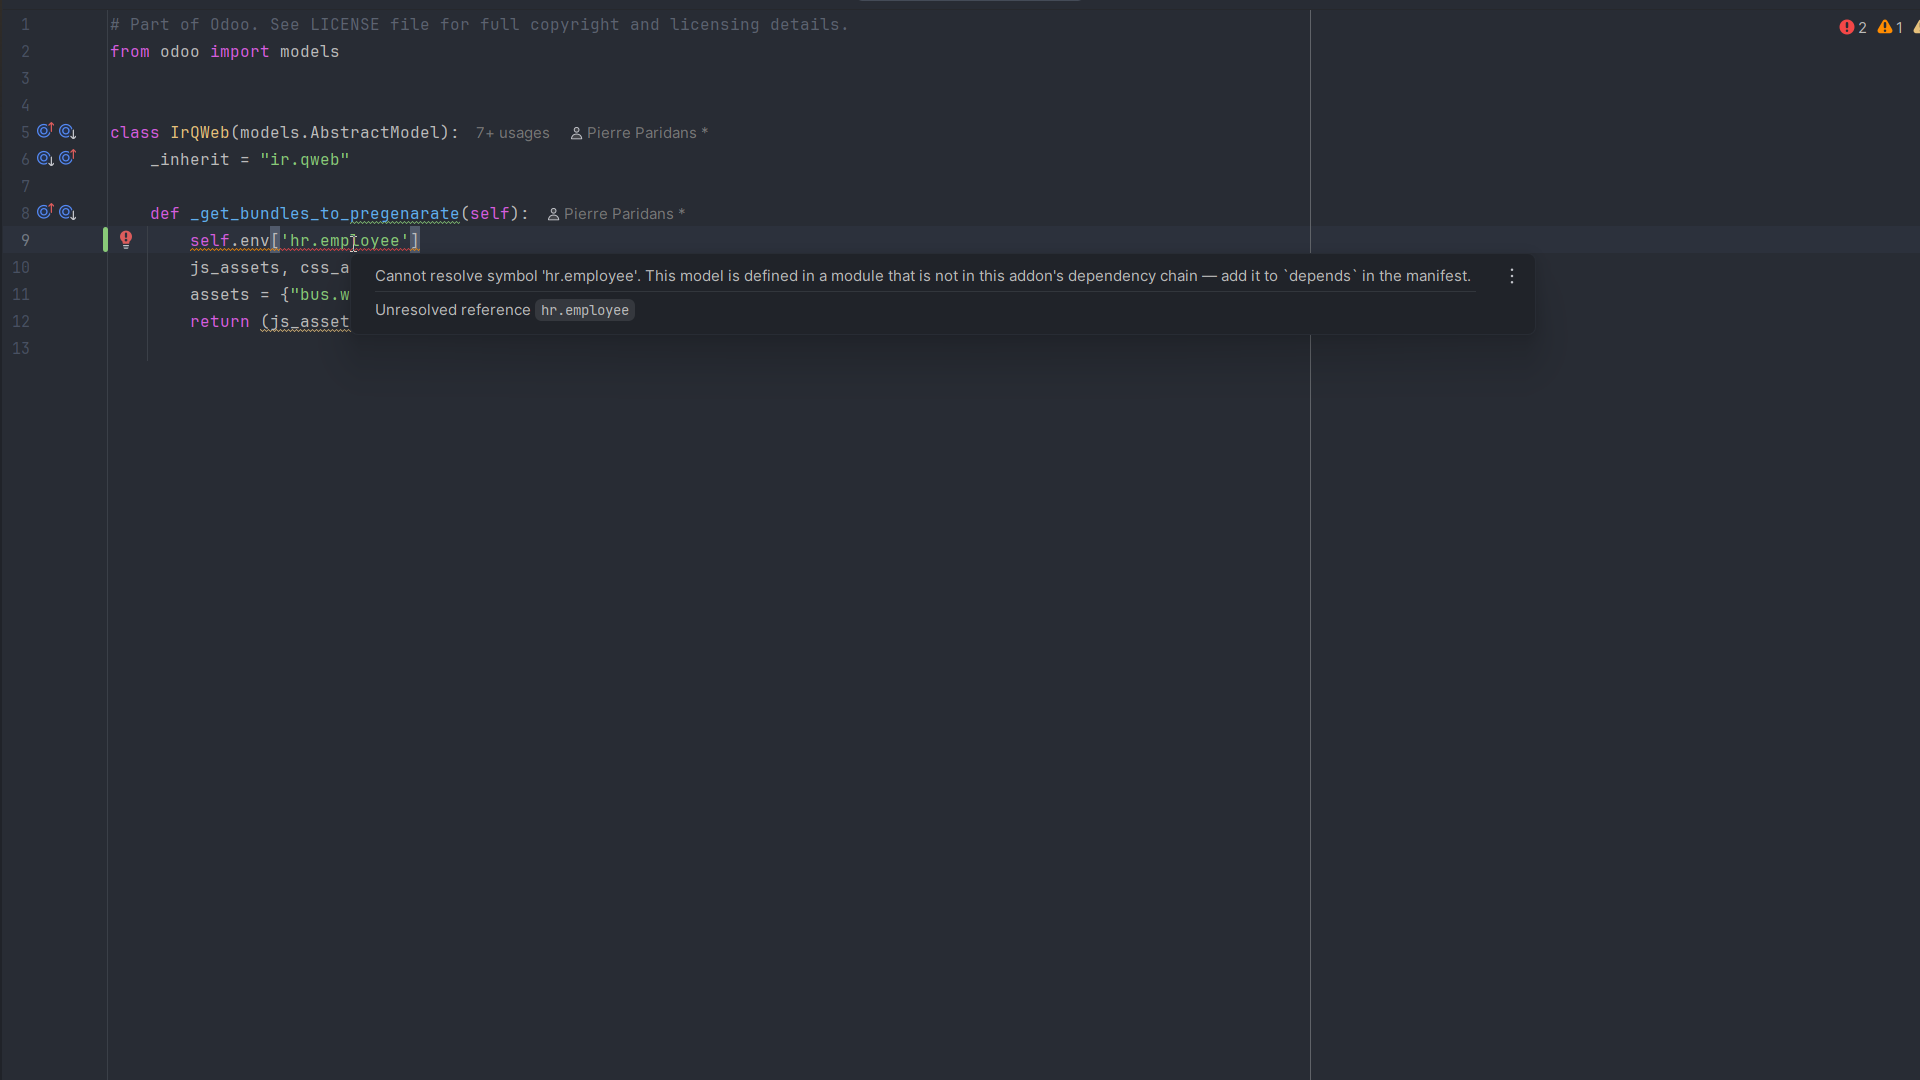Screen dimensions: 1920x1080
Task: Click the overridden (down arrow) gutter icon on line 5
Action: (x=67, y=131)
